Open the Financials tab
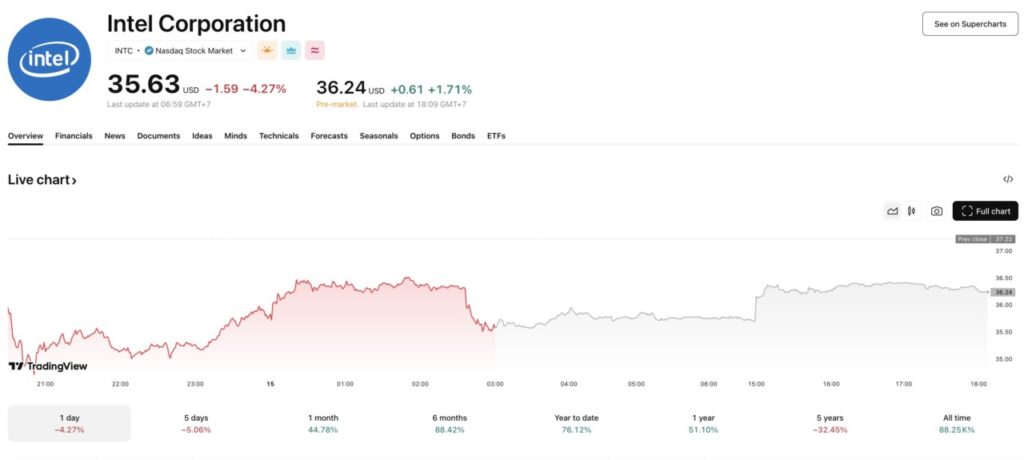 point(74,136)
